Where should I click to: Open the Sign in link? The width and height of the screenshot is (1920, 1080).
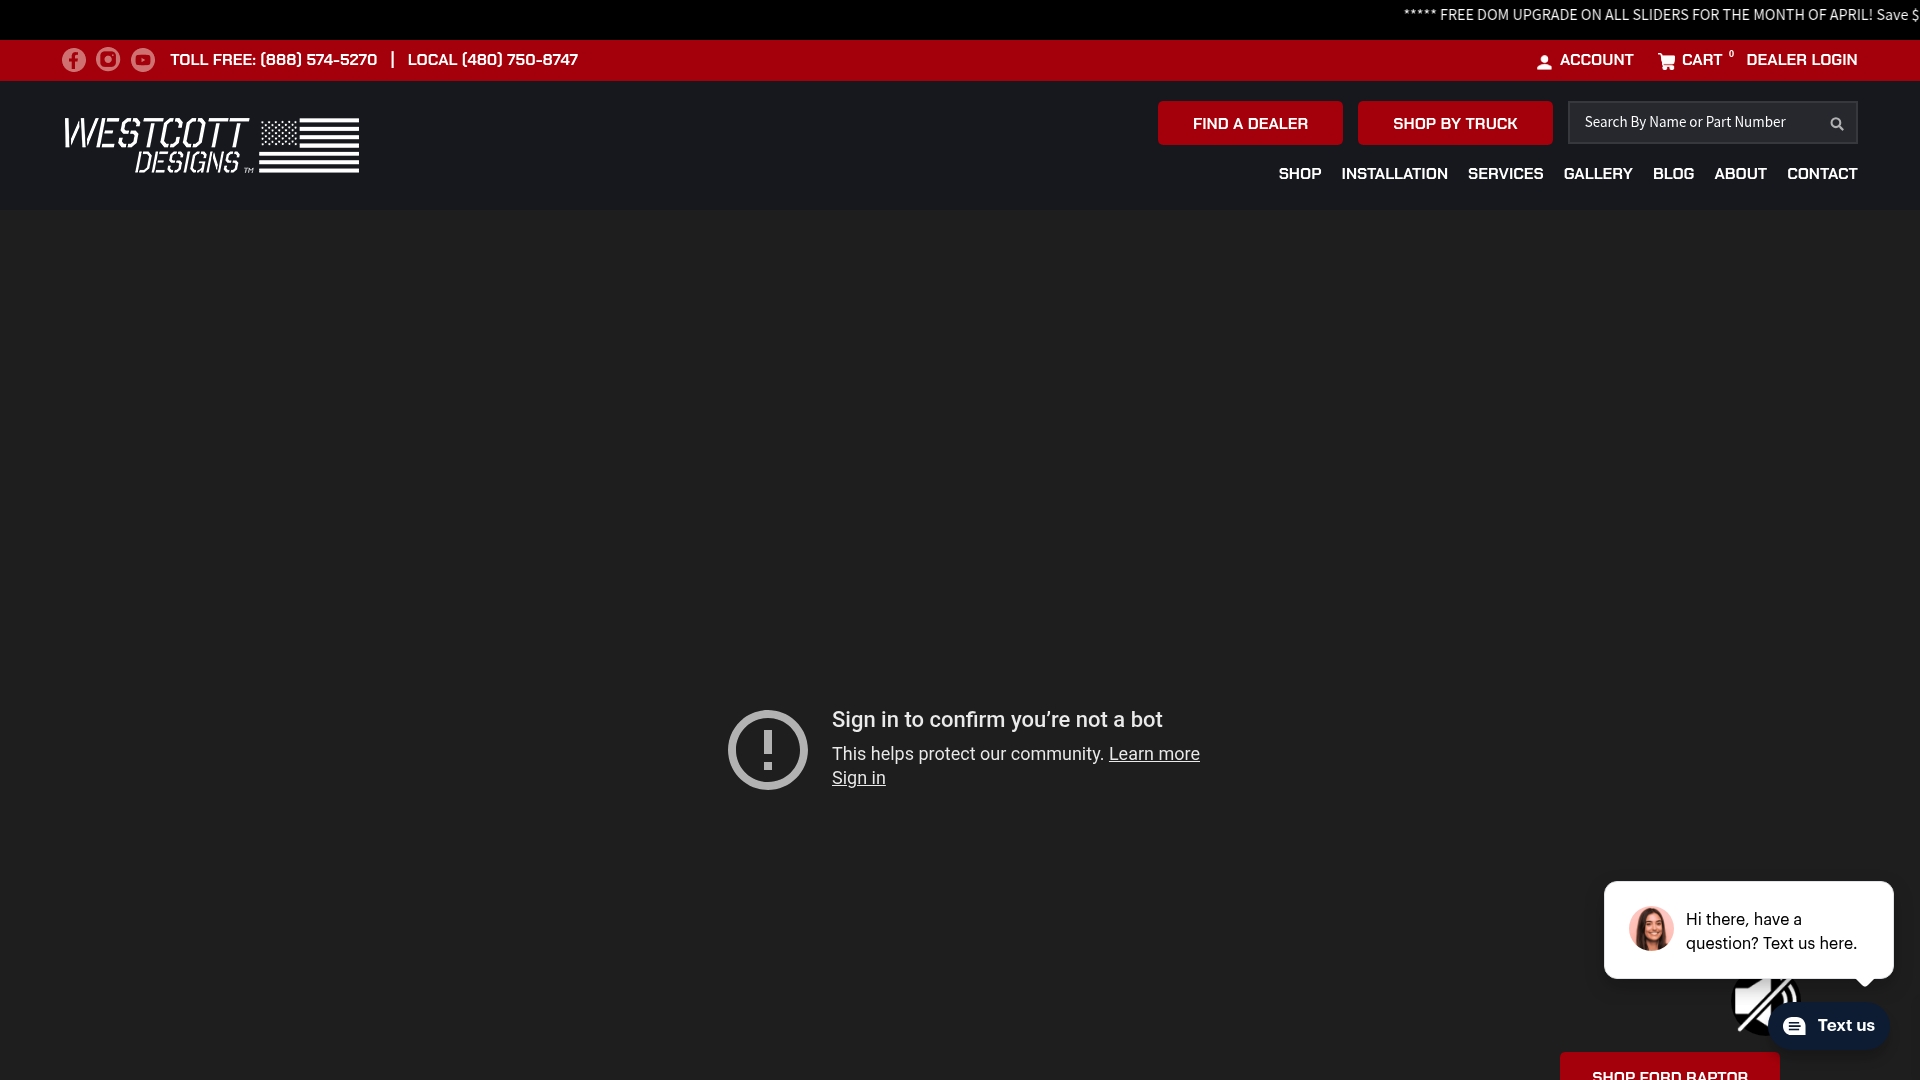coord(858,778)
